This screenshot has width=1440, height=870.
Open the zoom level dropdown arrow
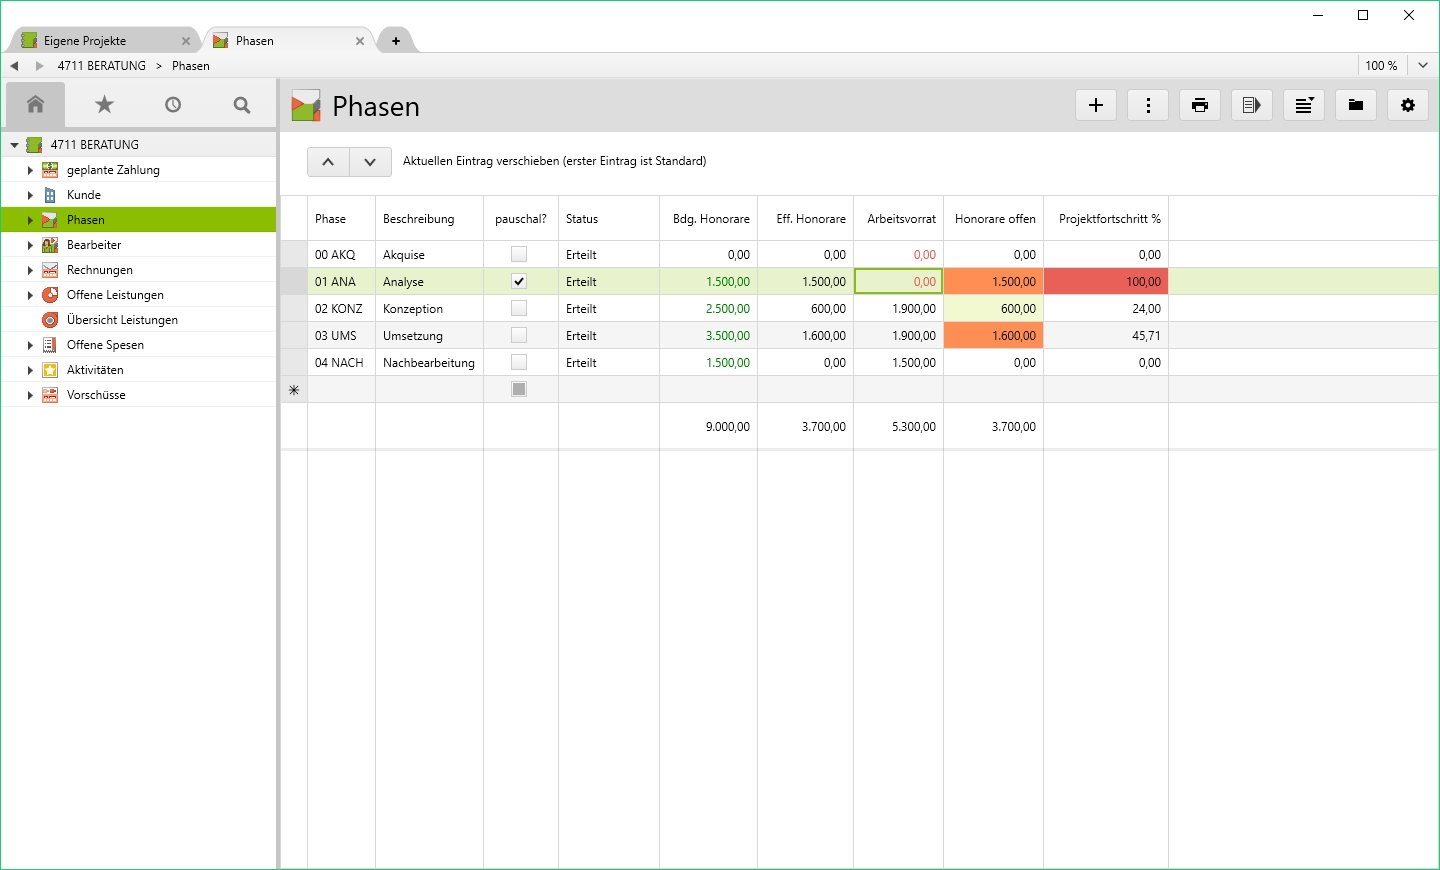tap(1423, 65)
